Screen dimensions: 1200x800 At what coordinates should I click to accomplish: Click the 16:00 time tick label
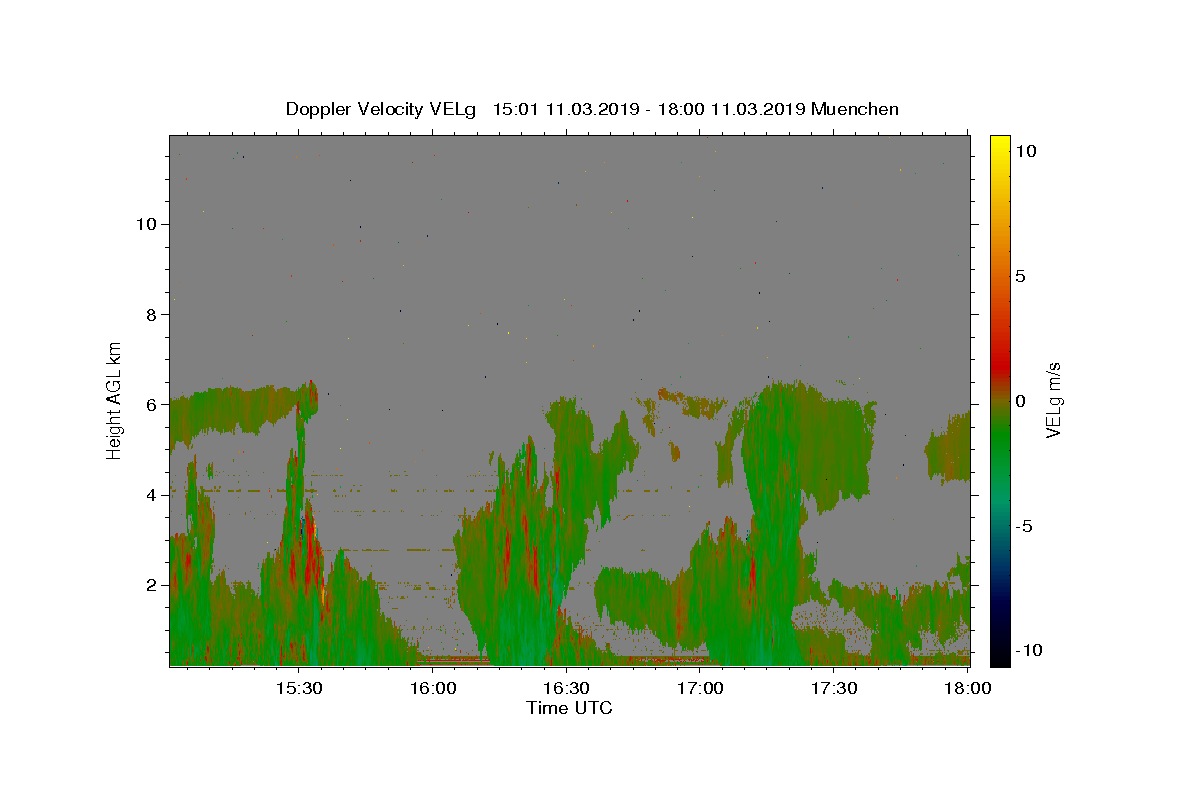432,689
